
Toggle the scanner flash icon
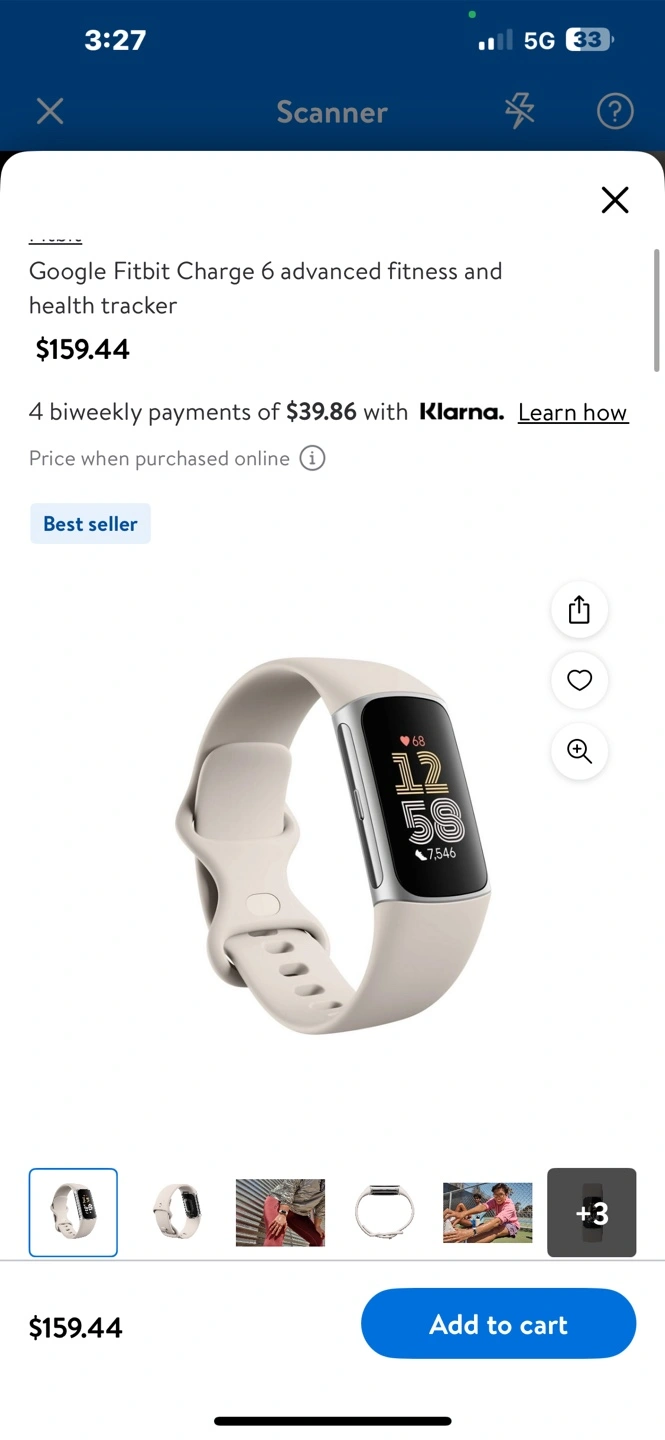point(519,112)
